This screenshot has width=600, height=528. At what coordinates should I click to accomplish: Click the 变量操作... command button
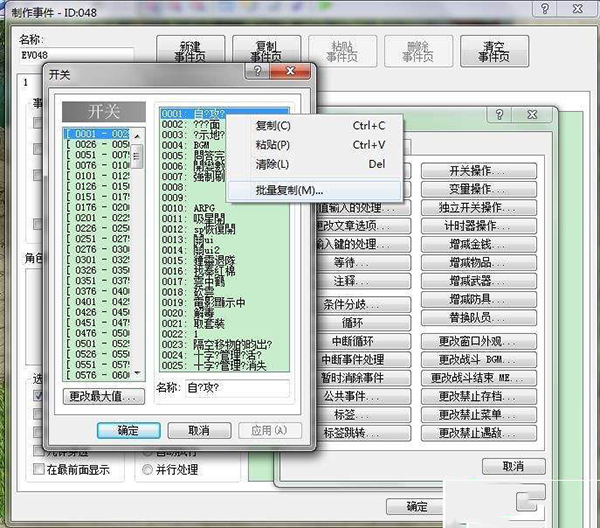pos(479,189)
